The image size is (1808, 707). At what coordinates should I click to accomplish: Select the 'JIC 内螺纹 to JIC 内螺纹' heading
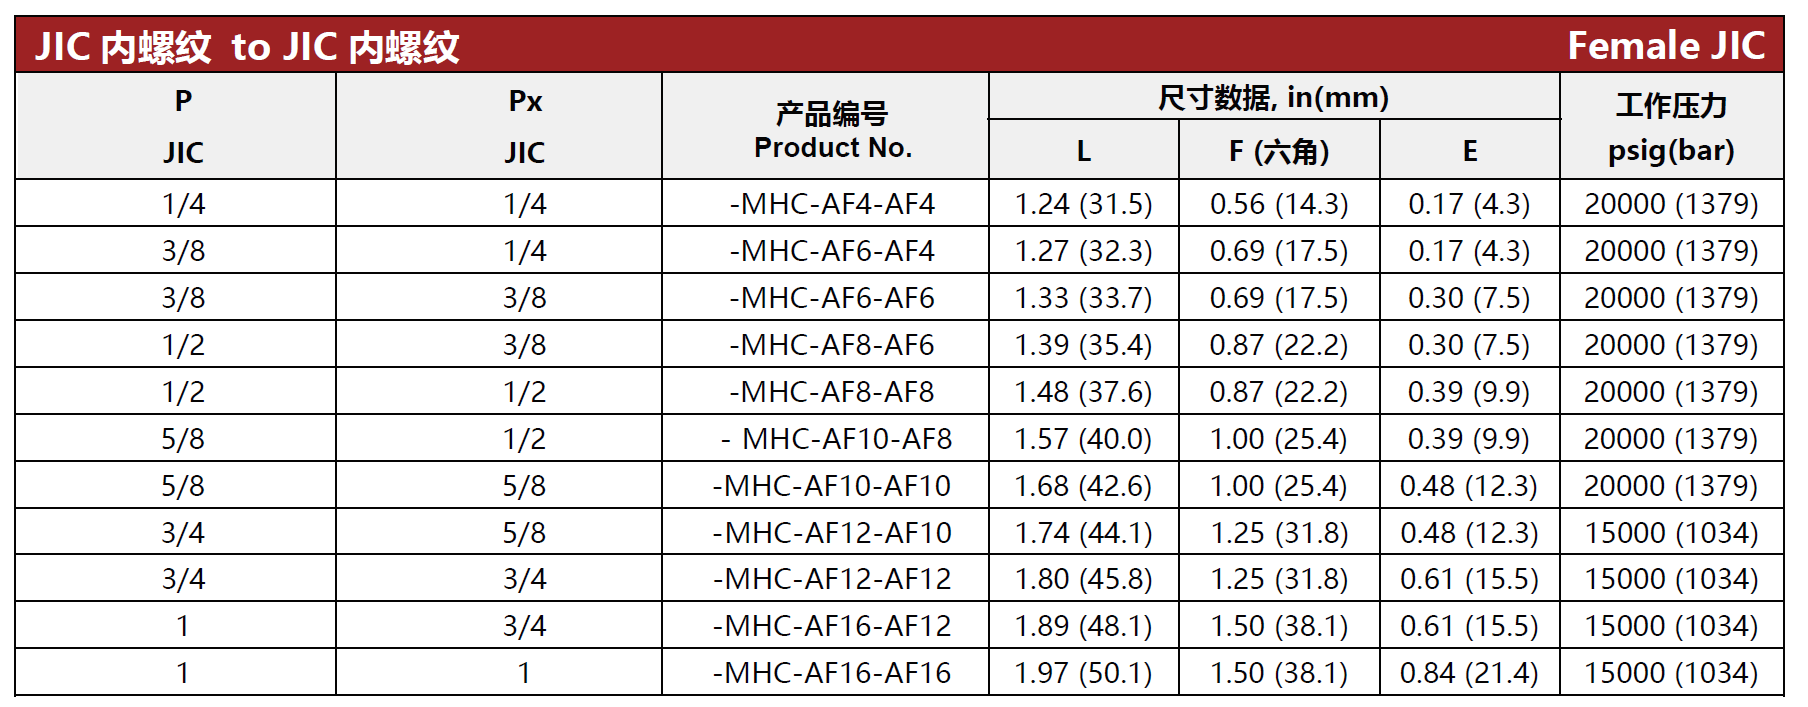click(247, 47)
